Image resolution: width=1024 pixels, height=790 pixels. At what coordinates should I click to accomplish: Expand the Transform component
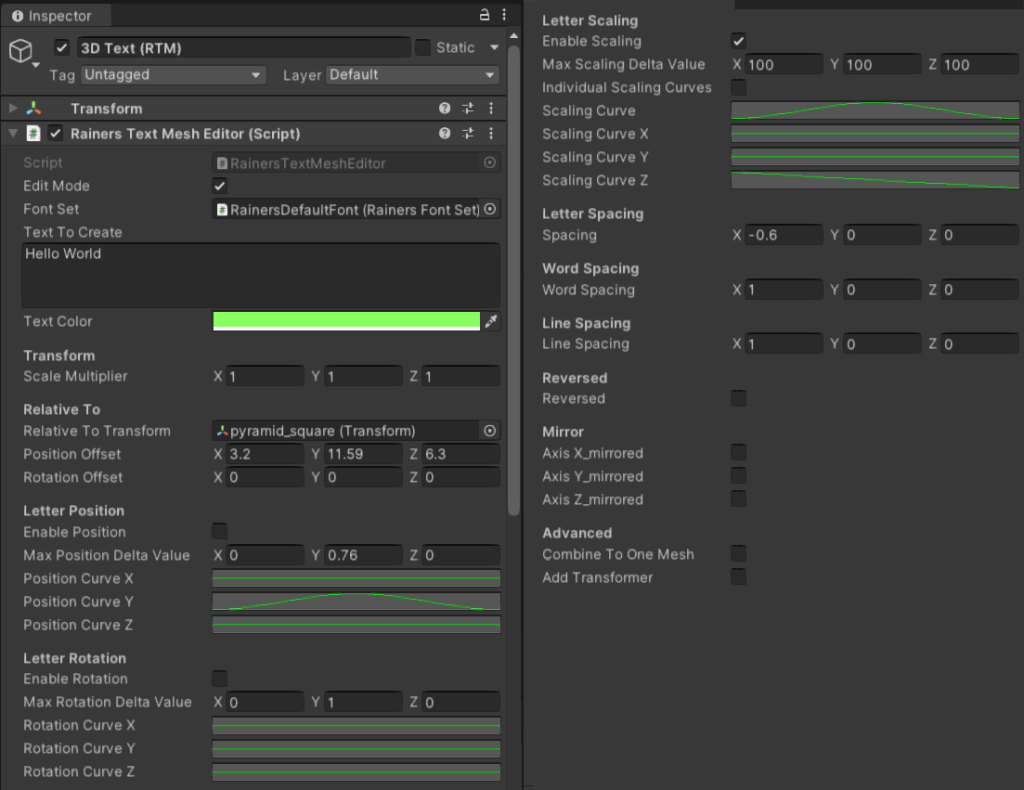13,108
